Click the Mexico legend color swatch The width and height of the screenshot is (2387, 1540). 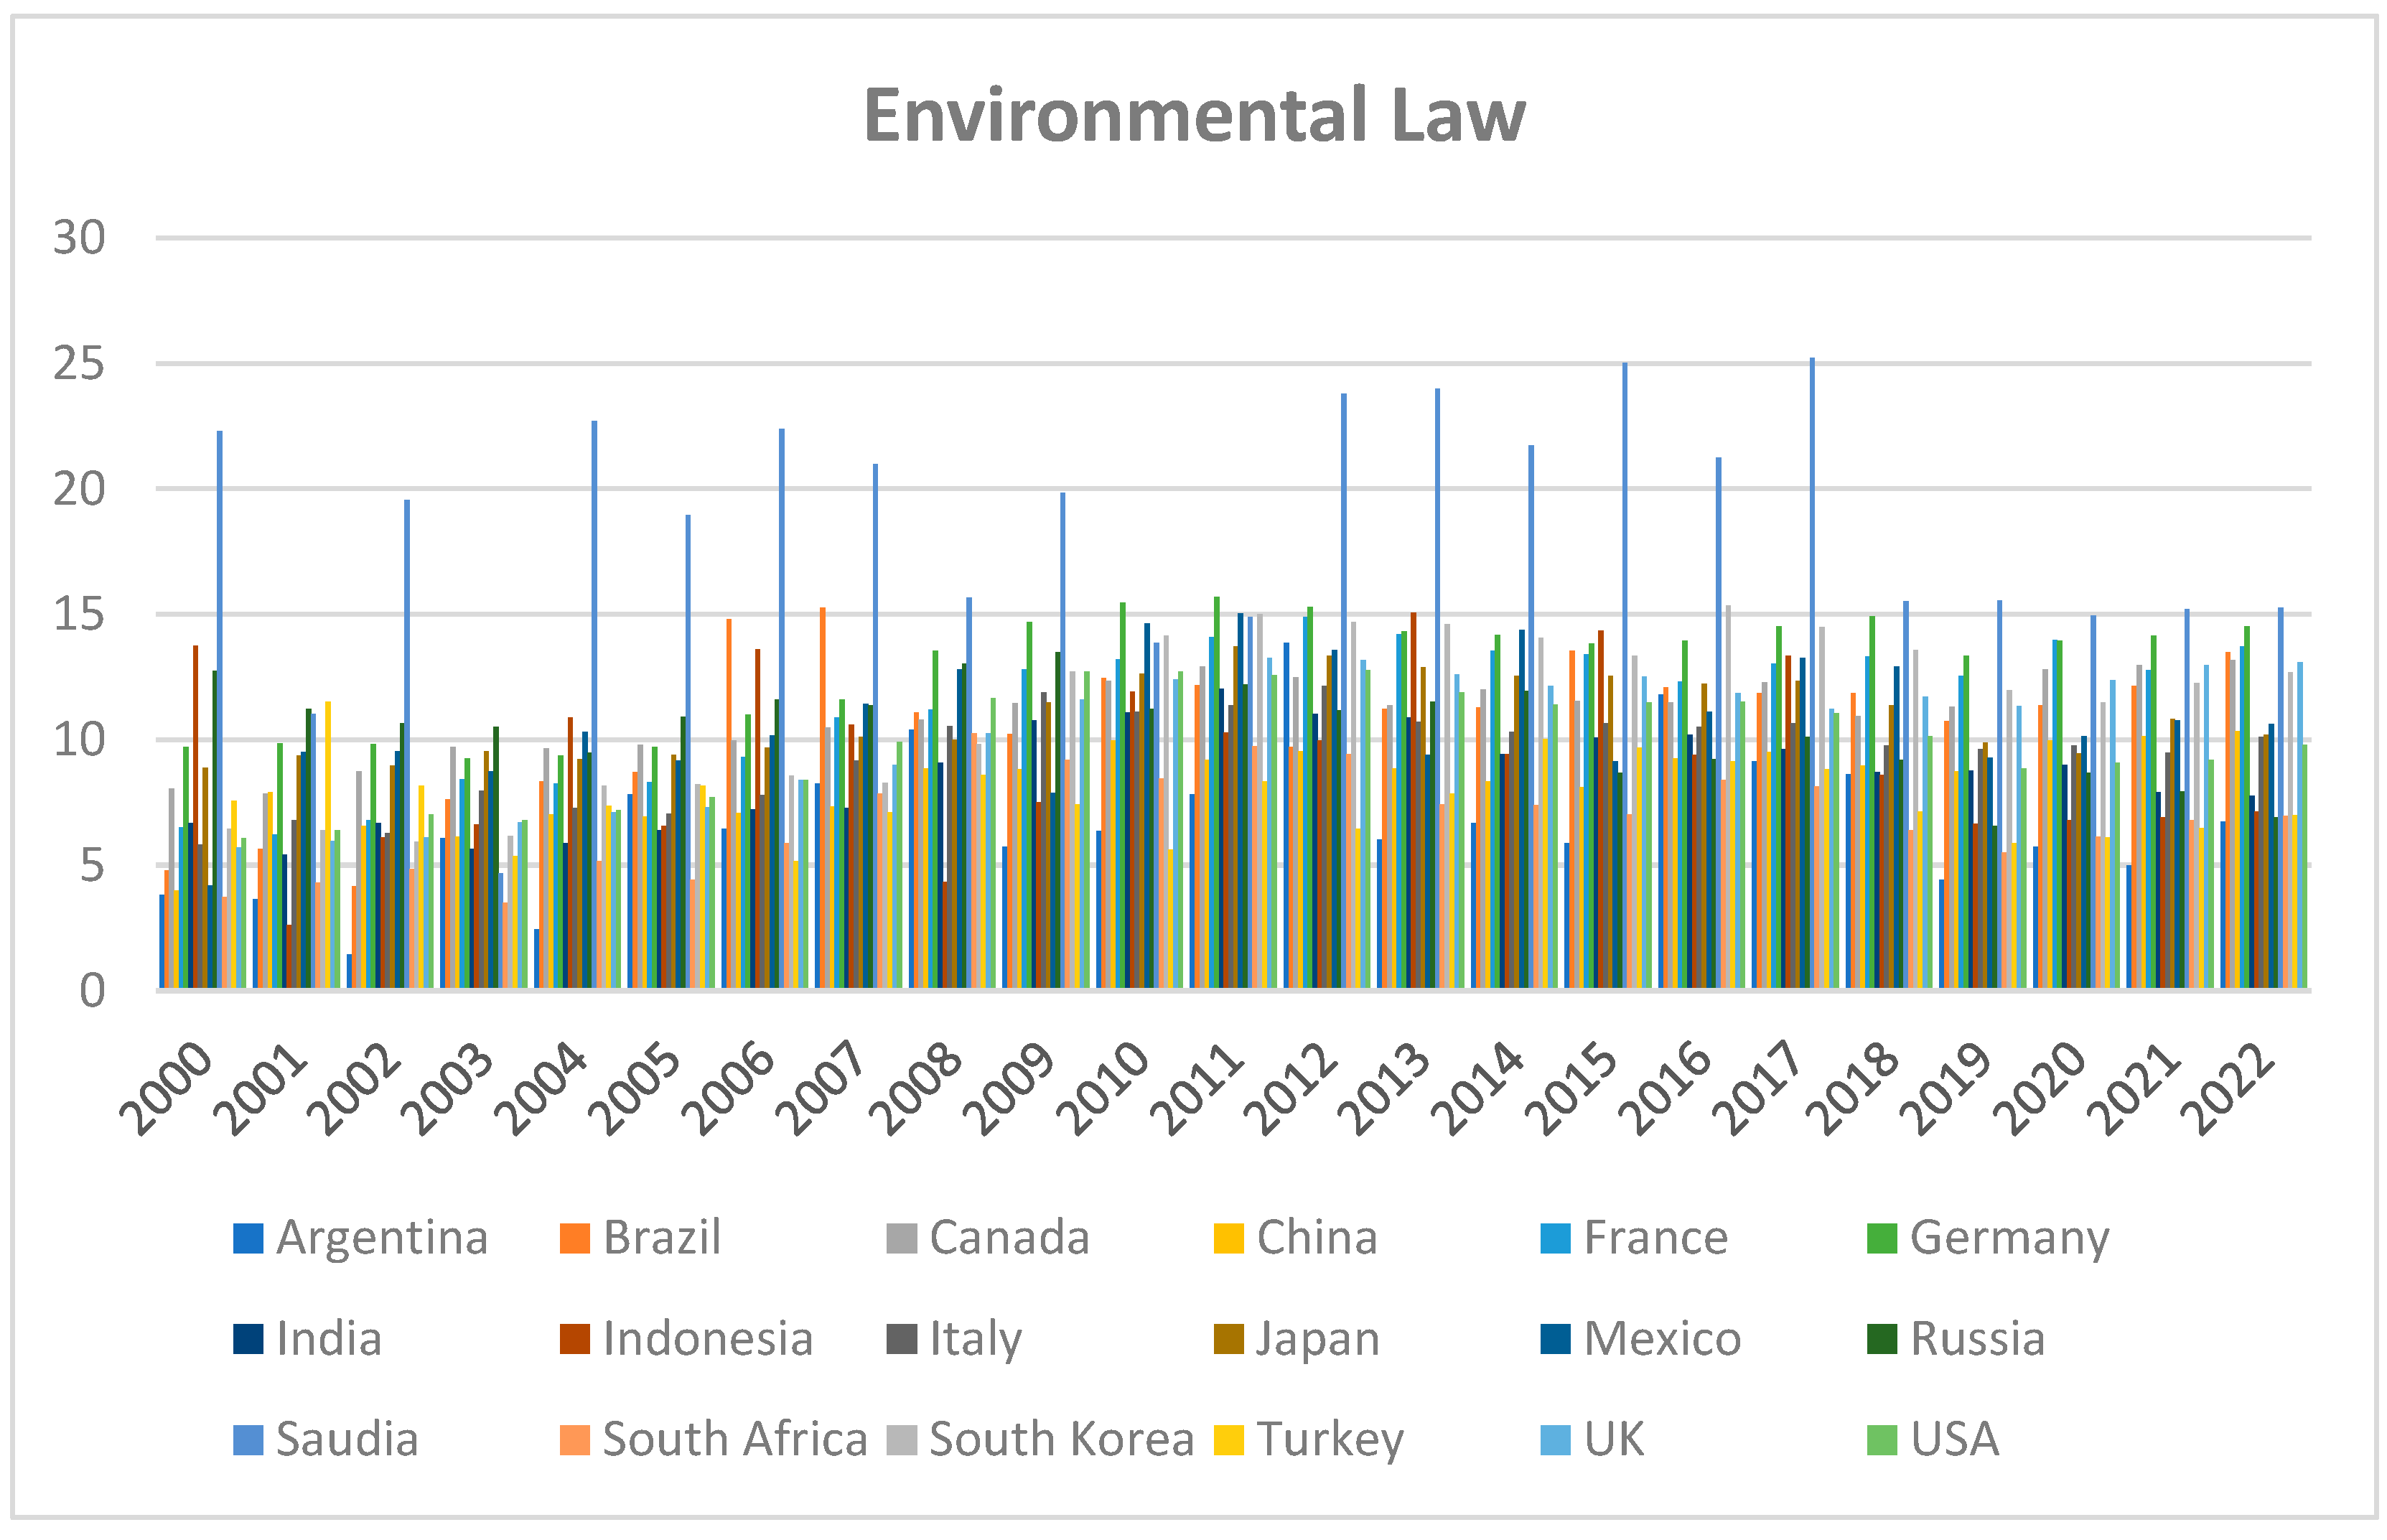[x=1556, y=1339]
